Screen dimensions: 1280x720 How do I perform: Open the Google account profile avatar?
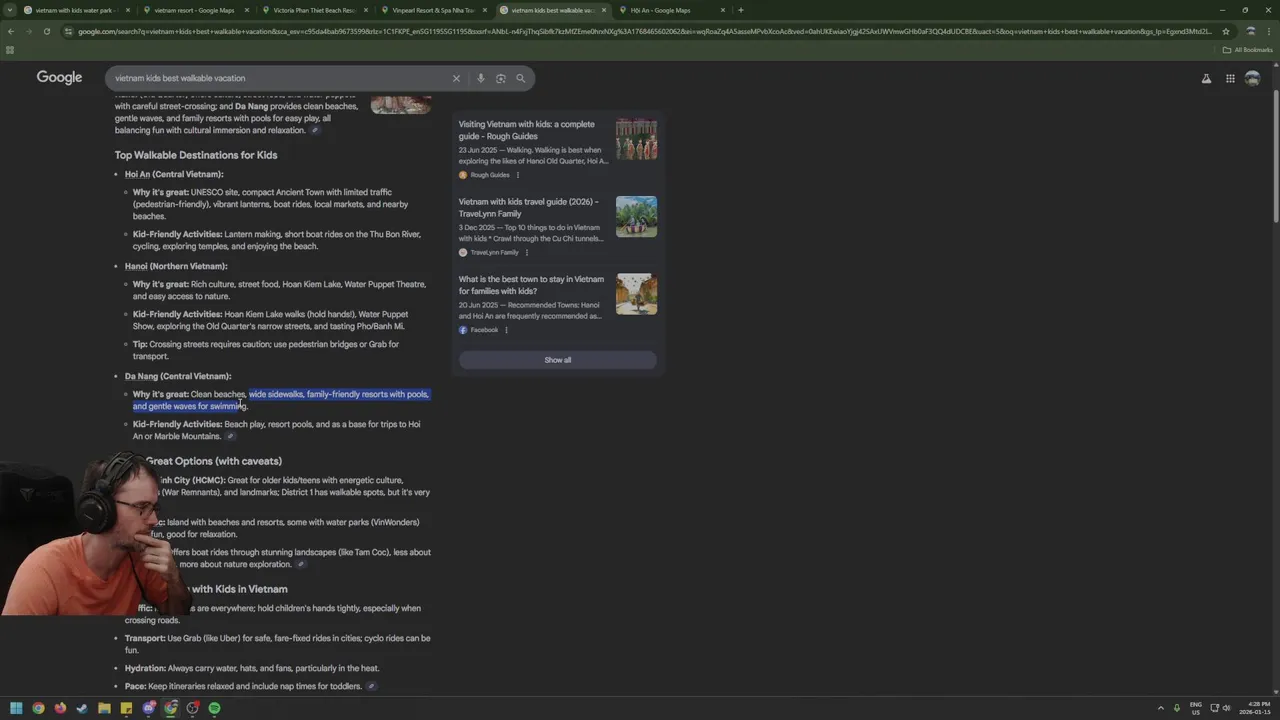click(1252, 78)
